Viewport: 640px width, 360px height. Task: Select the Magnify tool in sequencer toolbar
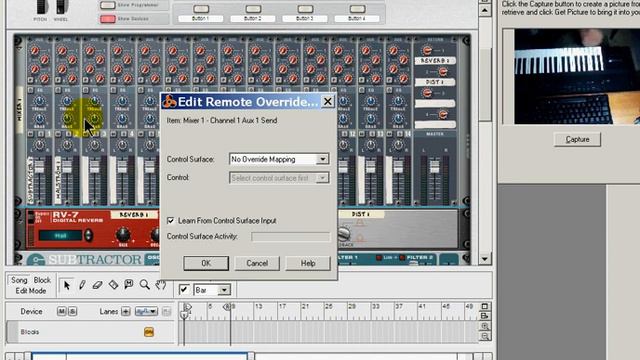coord(144,284)
